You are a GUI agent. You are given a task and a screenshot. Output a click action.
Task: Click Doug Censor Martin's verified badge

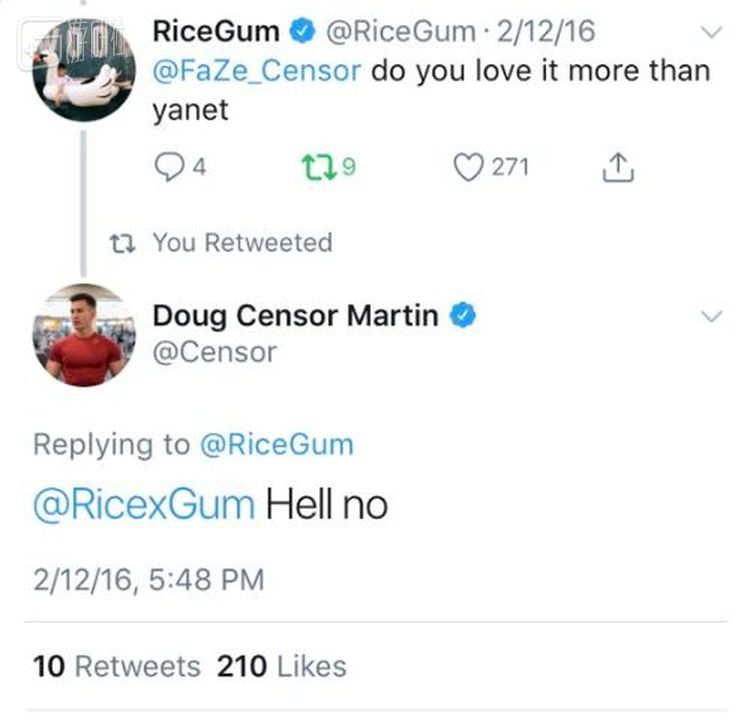pos(461,316)
